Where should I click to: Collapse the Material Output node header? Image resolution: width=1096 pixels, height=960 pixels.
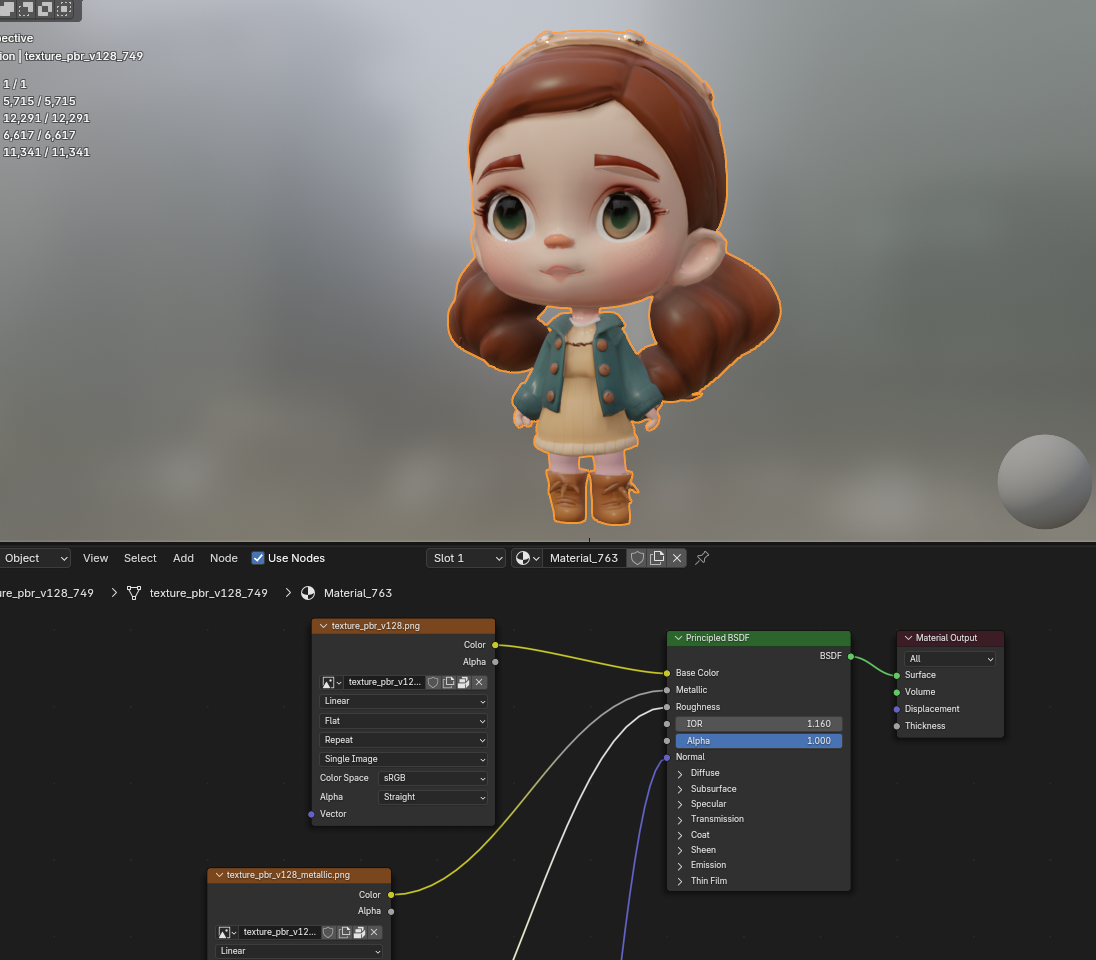click(x=908, y=638)
